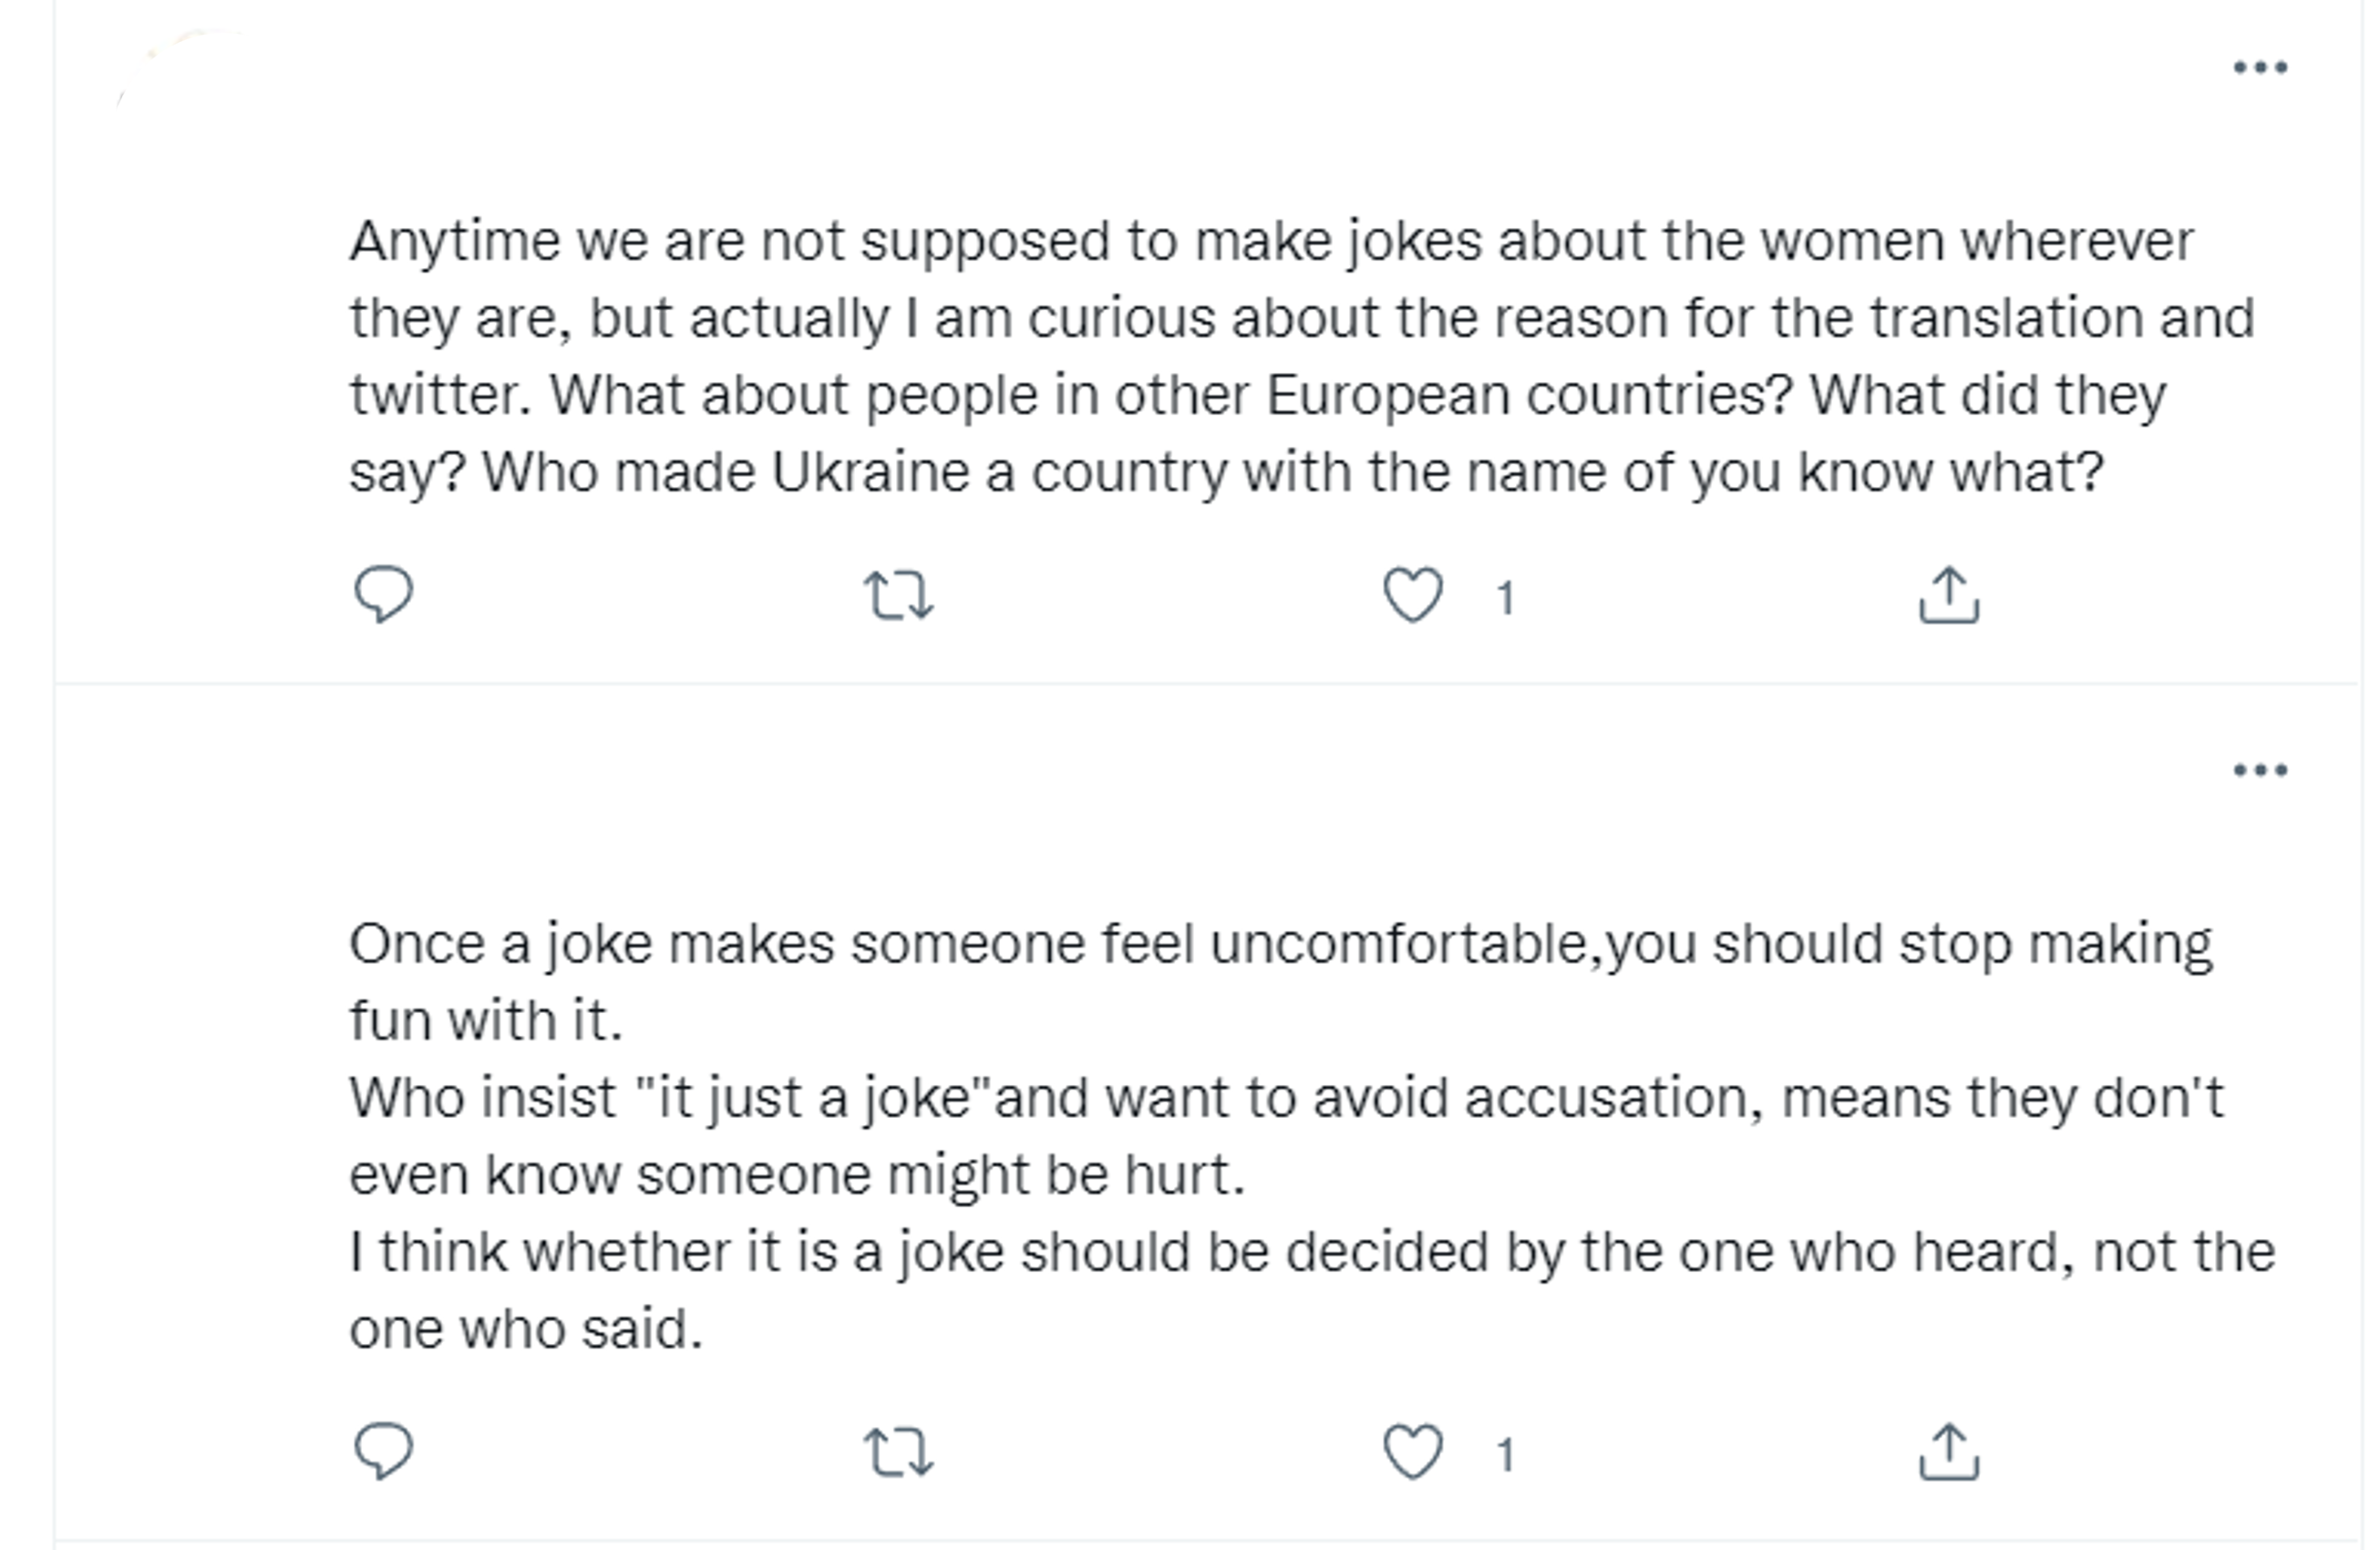This screenshot has height=1550, width=2380.
Task: Reply to the "Once a joke" tweet
Action: click(x=383, y=1451)
